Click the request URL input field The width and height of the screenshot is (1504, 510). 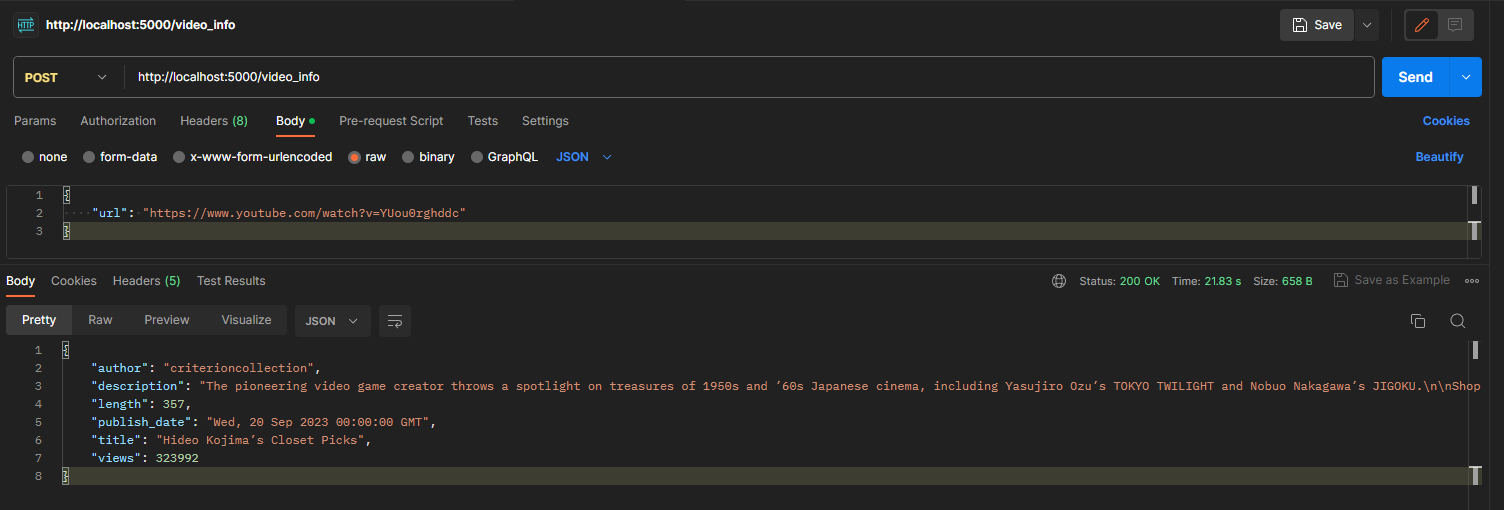(x=748, y=77)
